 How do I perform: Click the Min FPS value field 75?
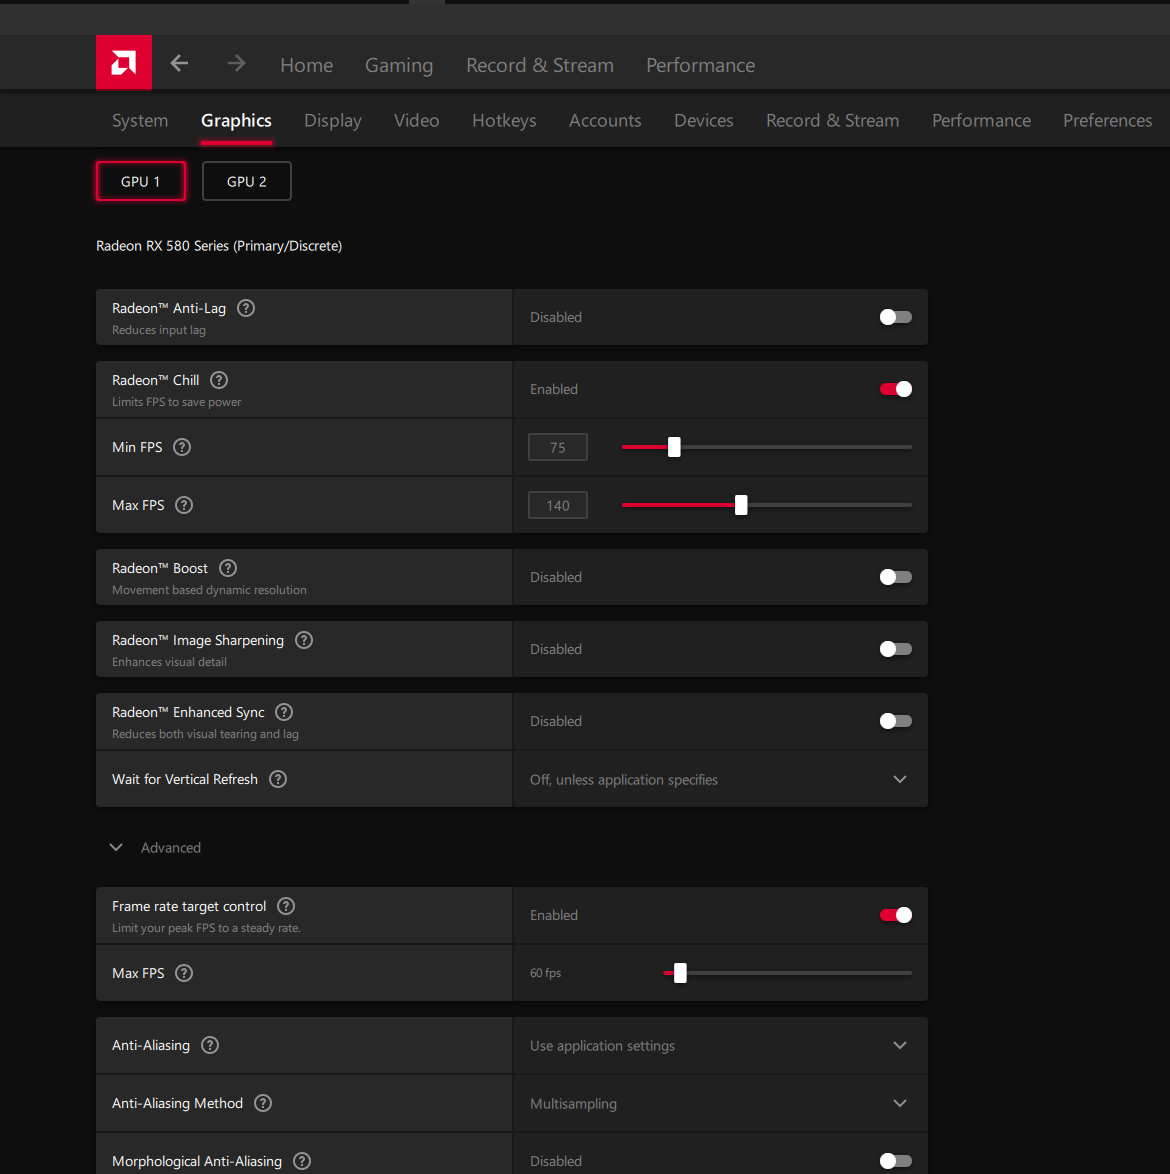tap(558, 447)
